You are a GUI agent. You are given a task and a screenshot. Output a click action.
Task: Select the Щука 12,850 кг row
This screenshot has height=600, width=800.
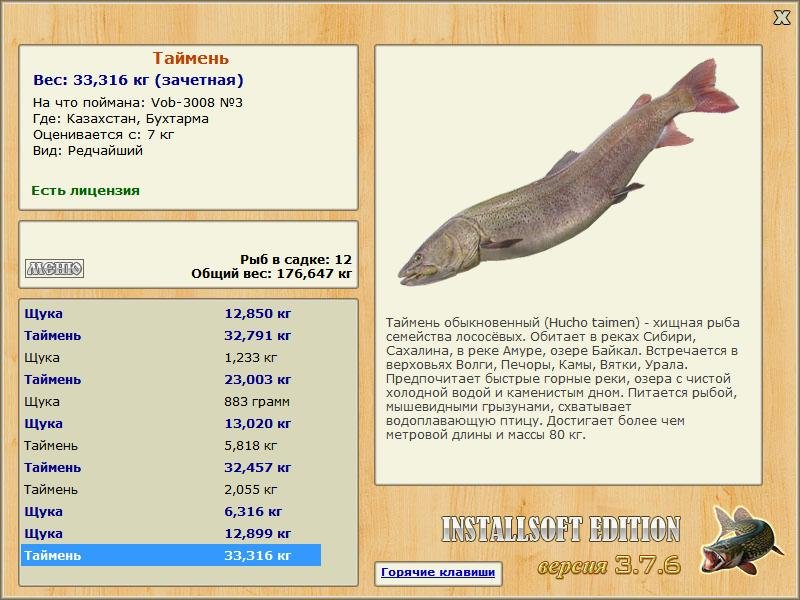[x=171, y=313]
